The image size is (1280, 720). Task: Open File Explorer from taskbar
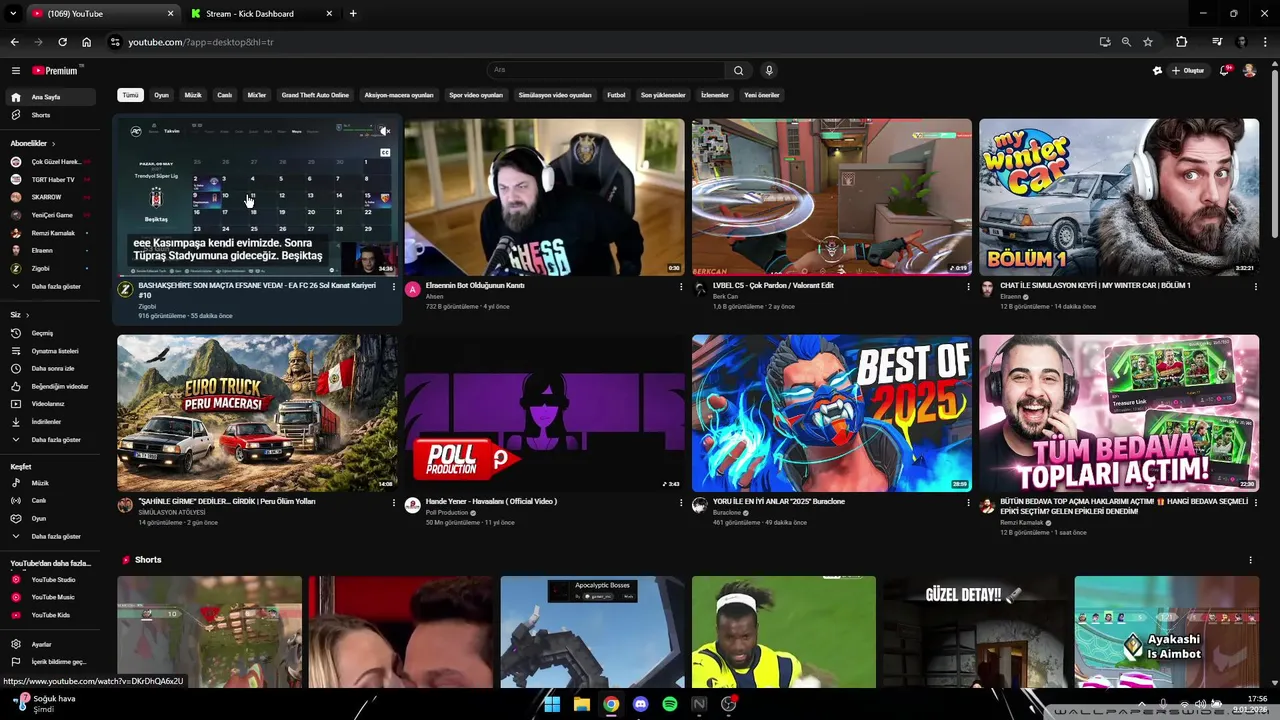[581, 704]
